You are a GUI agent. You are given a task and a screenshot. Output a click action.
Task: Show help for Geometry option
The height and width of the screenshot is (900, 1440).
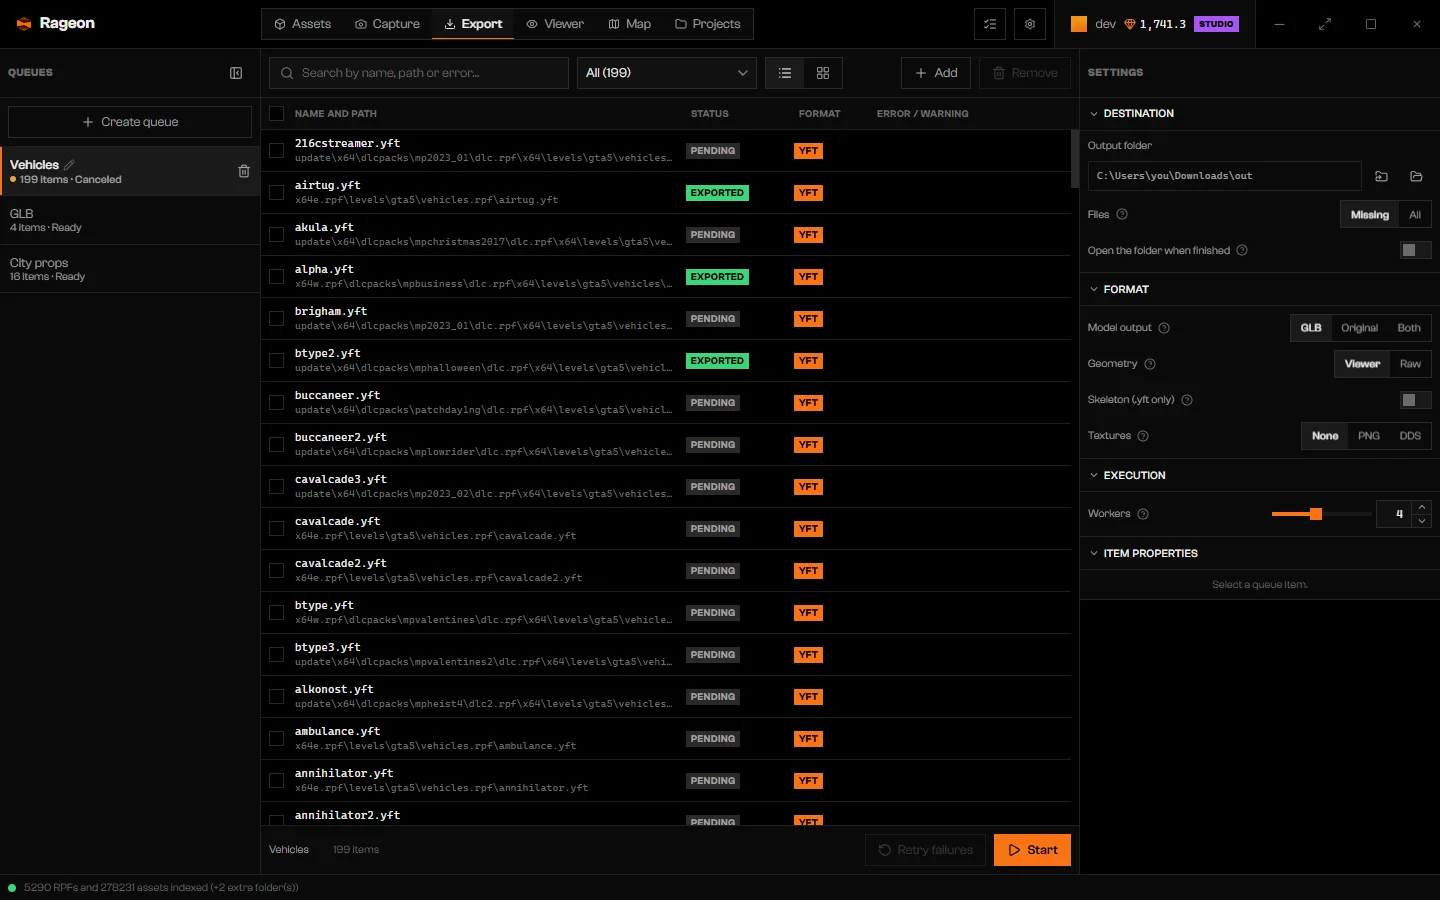tap(1150, 364)
